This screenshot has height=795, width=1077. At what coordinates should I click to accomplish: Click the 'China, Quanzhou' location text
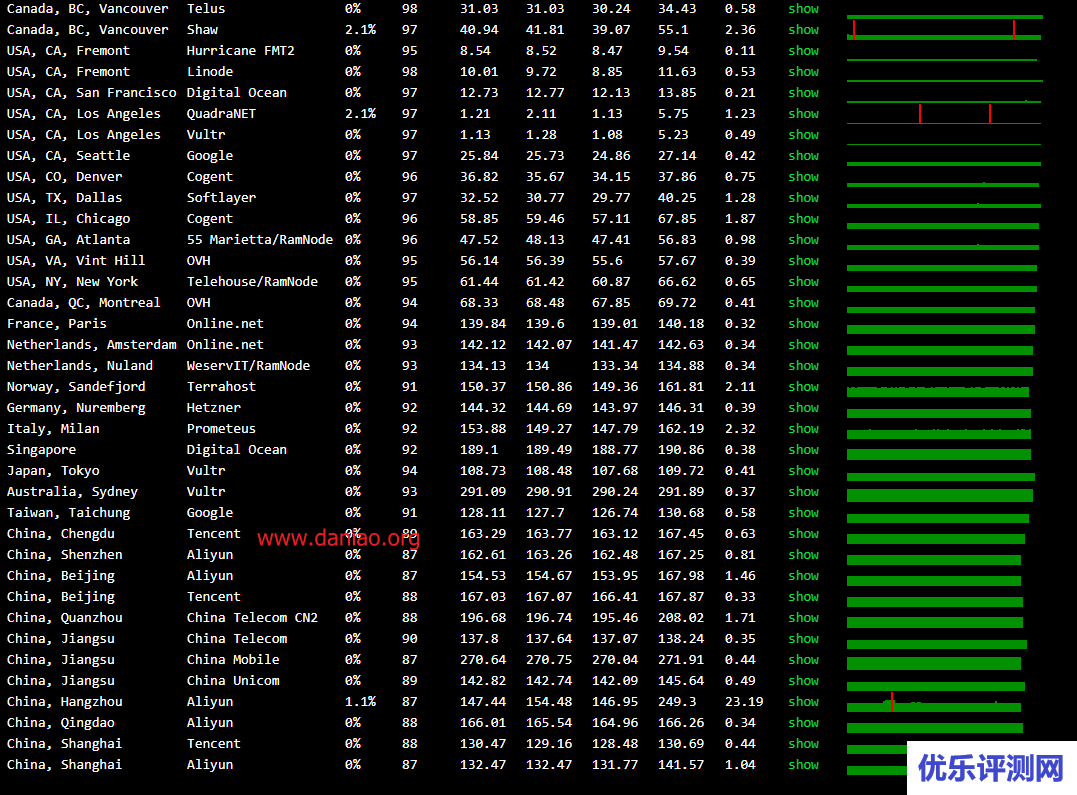click(65, 618)
